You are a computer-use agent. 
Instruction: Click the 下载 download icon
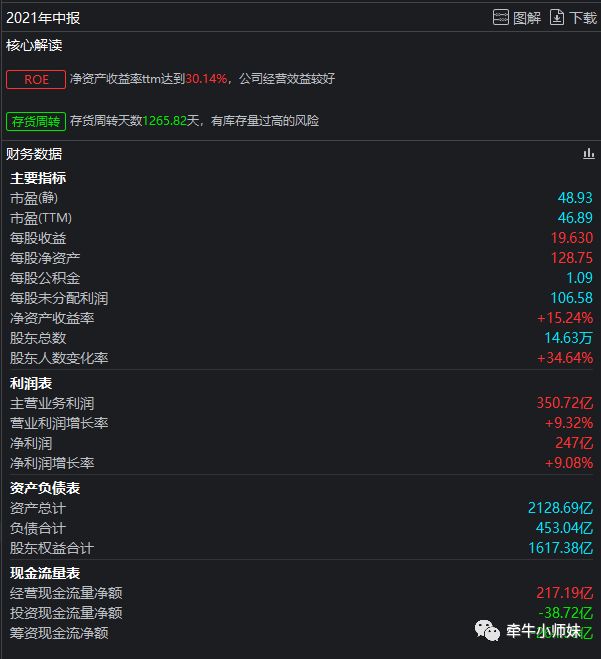click(x=557, y=18)
